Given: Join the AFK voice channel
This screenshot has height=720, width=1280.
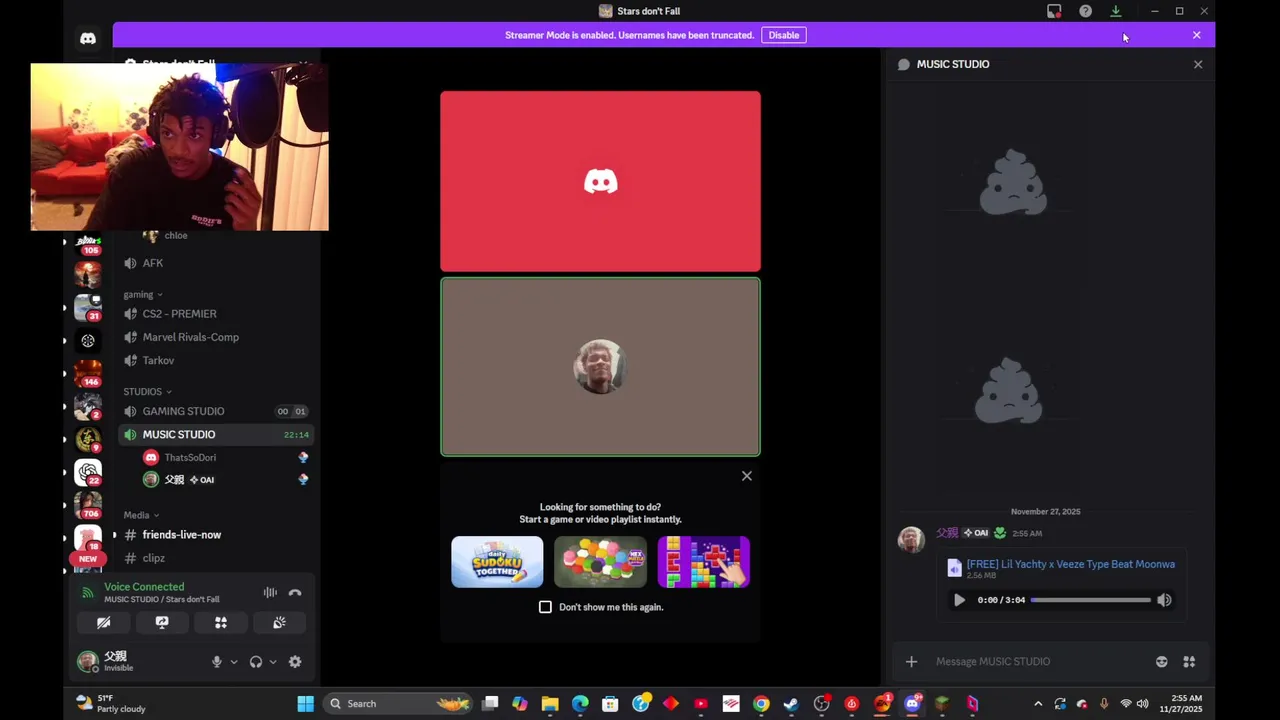Looking at the screenshot, I should (216, 263).
